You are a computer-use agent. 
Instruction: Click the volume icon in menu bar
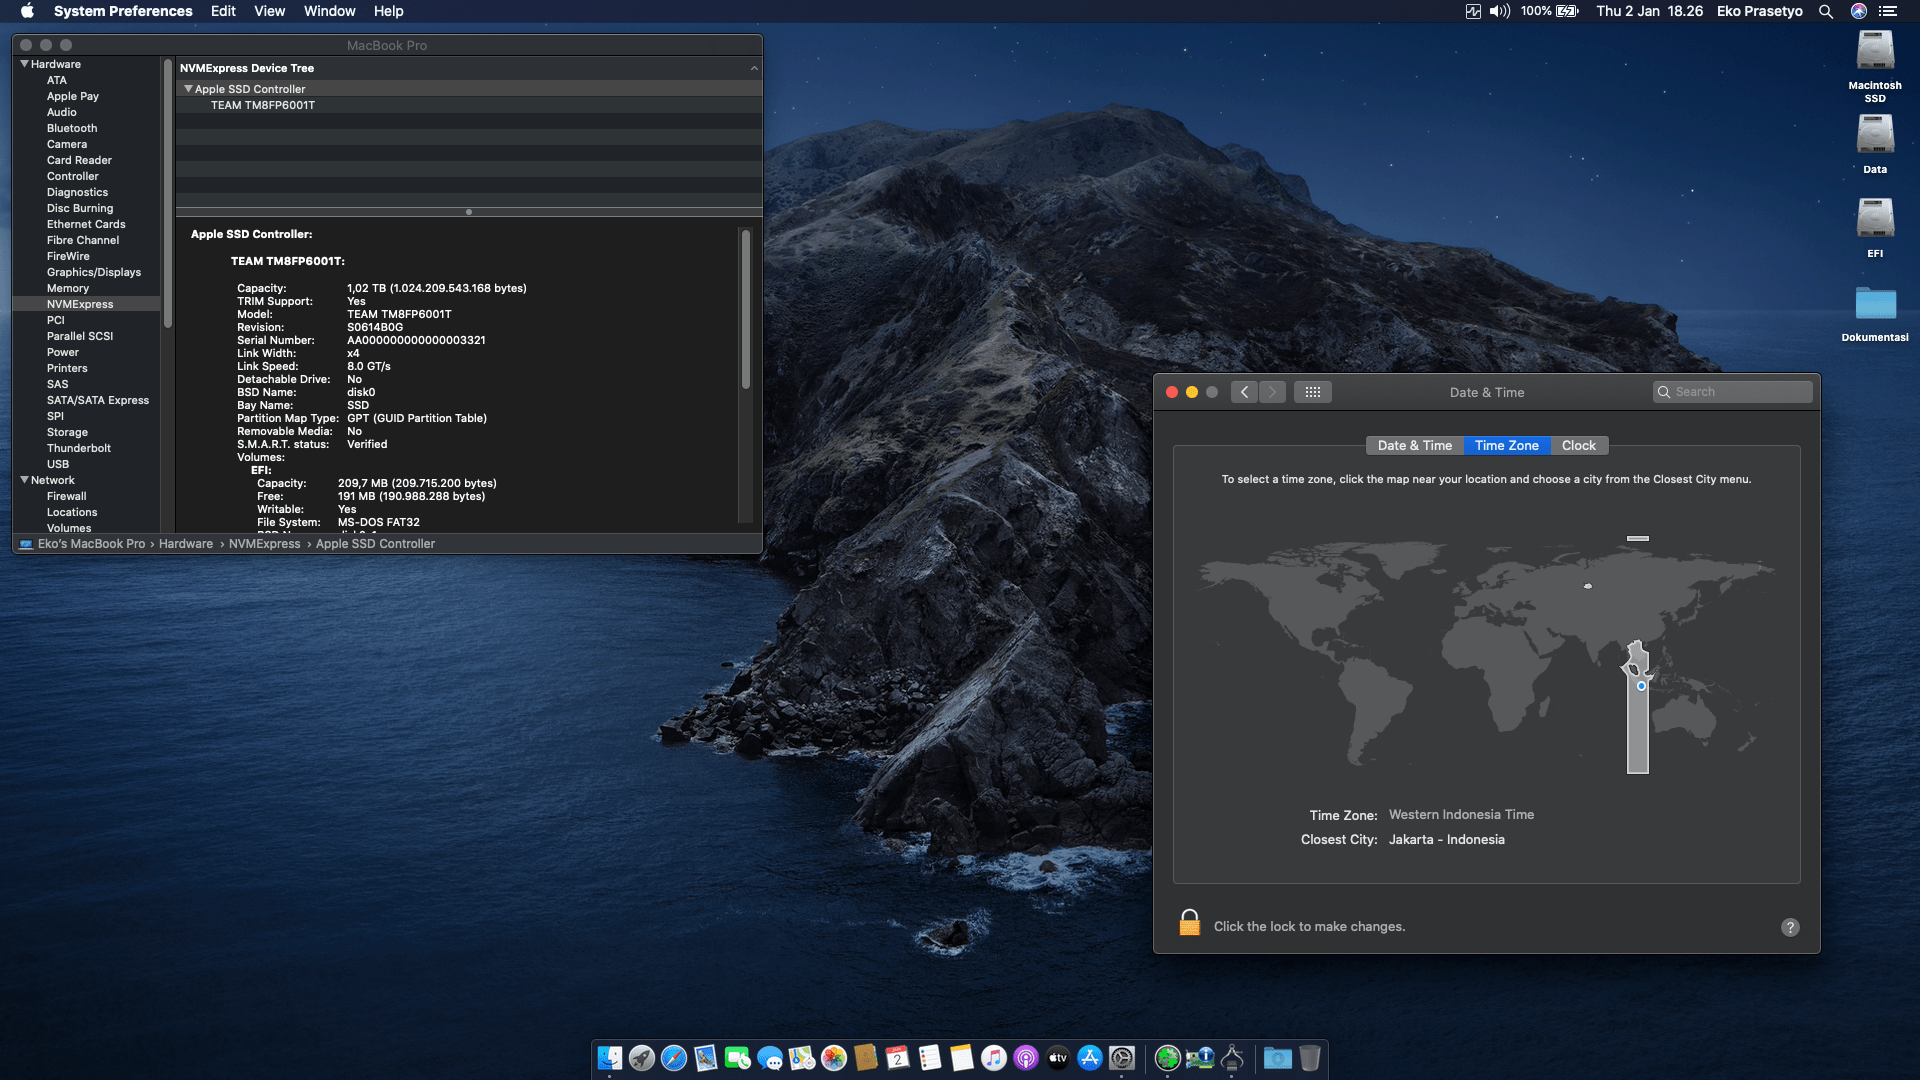tap(1500, 11)
